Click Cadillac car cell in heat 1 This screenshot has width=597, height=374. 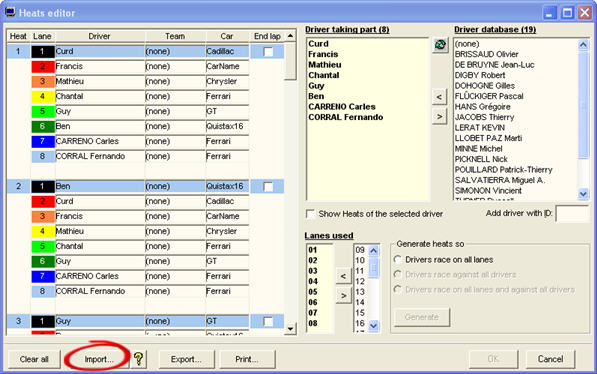pyautogui.click(x=227, y=51)
